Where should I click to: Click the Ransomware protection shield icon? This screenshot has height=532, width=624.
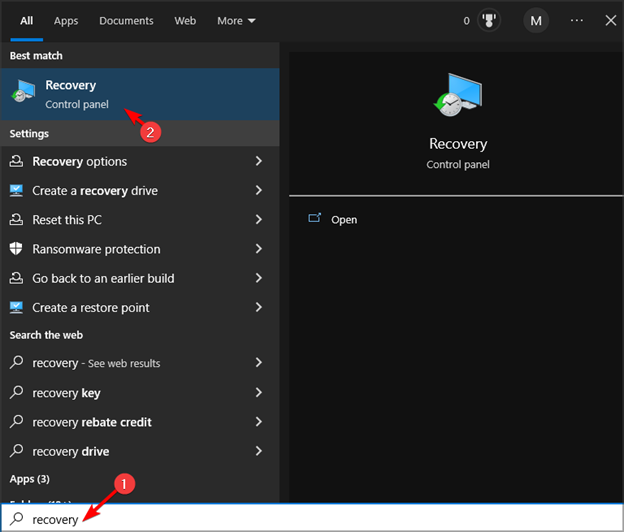(17, 249)
